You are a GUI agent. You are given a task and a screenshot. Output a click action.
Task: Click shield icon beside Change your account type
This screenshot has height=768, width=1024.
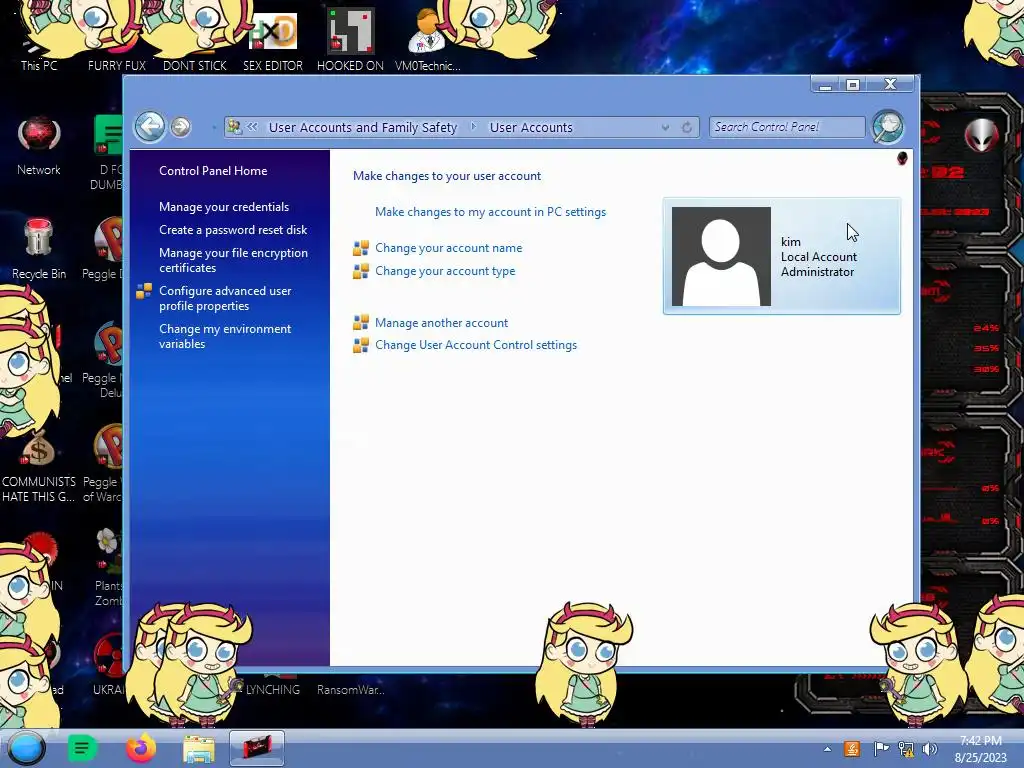coord(360,271)
